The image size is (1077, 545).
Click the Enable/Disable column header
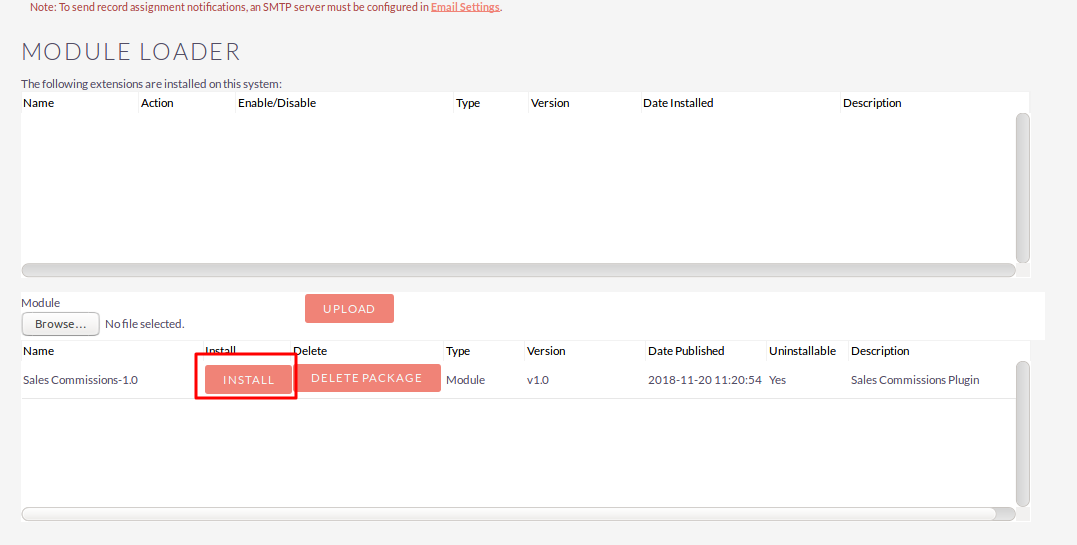tap(277, 103)
